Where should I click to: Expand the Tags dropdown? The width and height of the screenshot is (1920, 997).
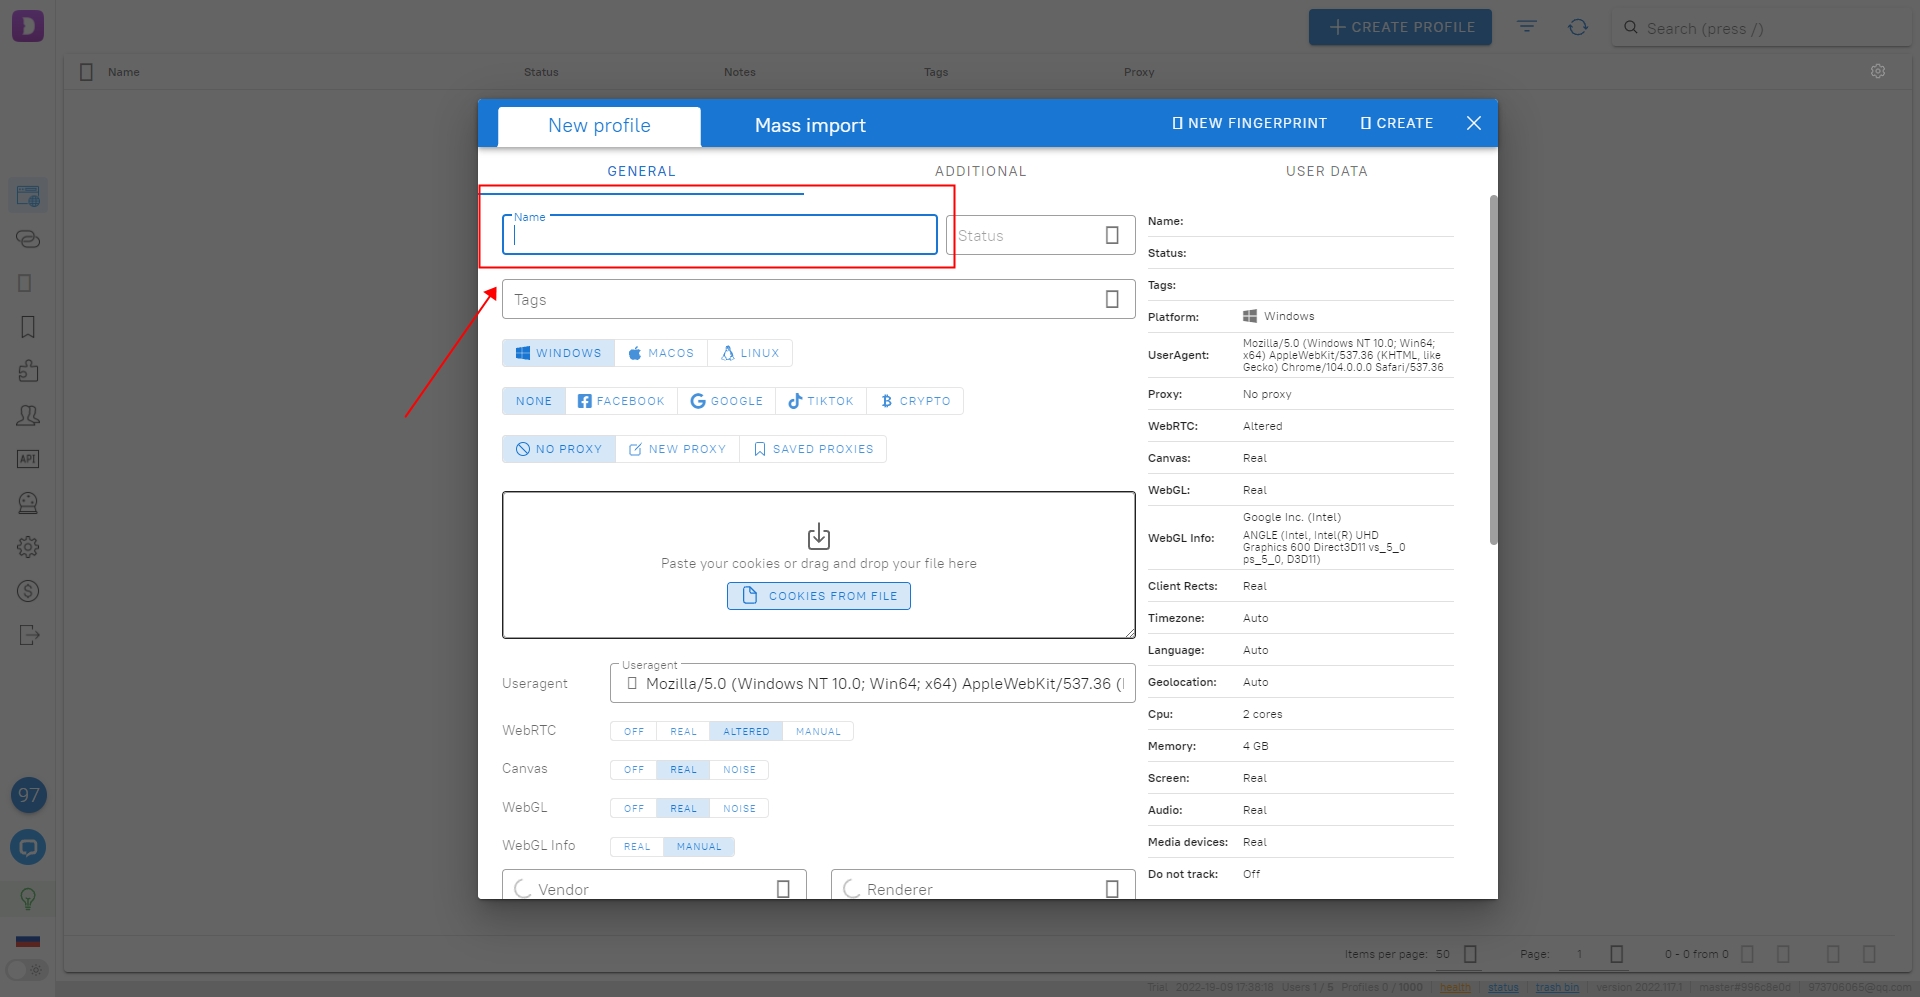pos(1111,300)
